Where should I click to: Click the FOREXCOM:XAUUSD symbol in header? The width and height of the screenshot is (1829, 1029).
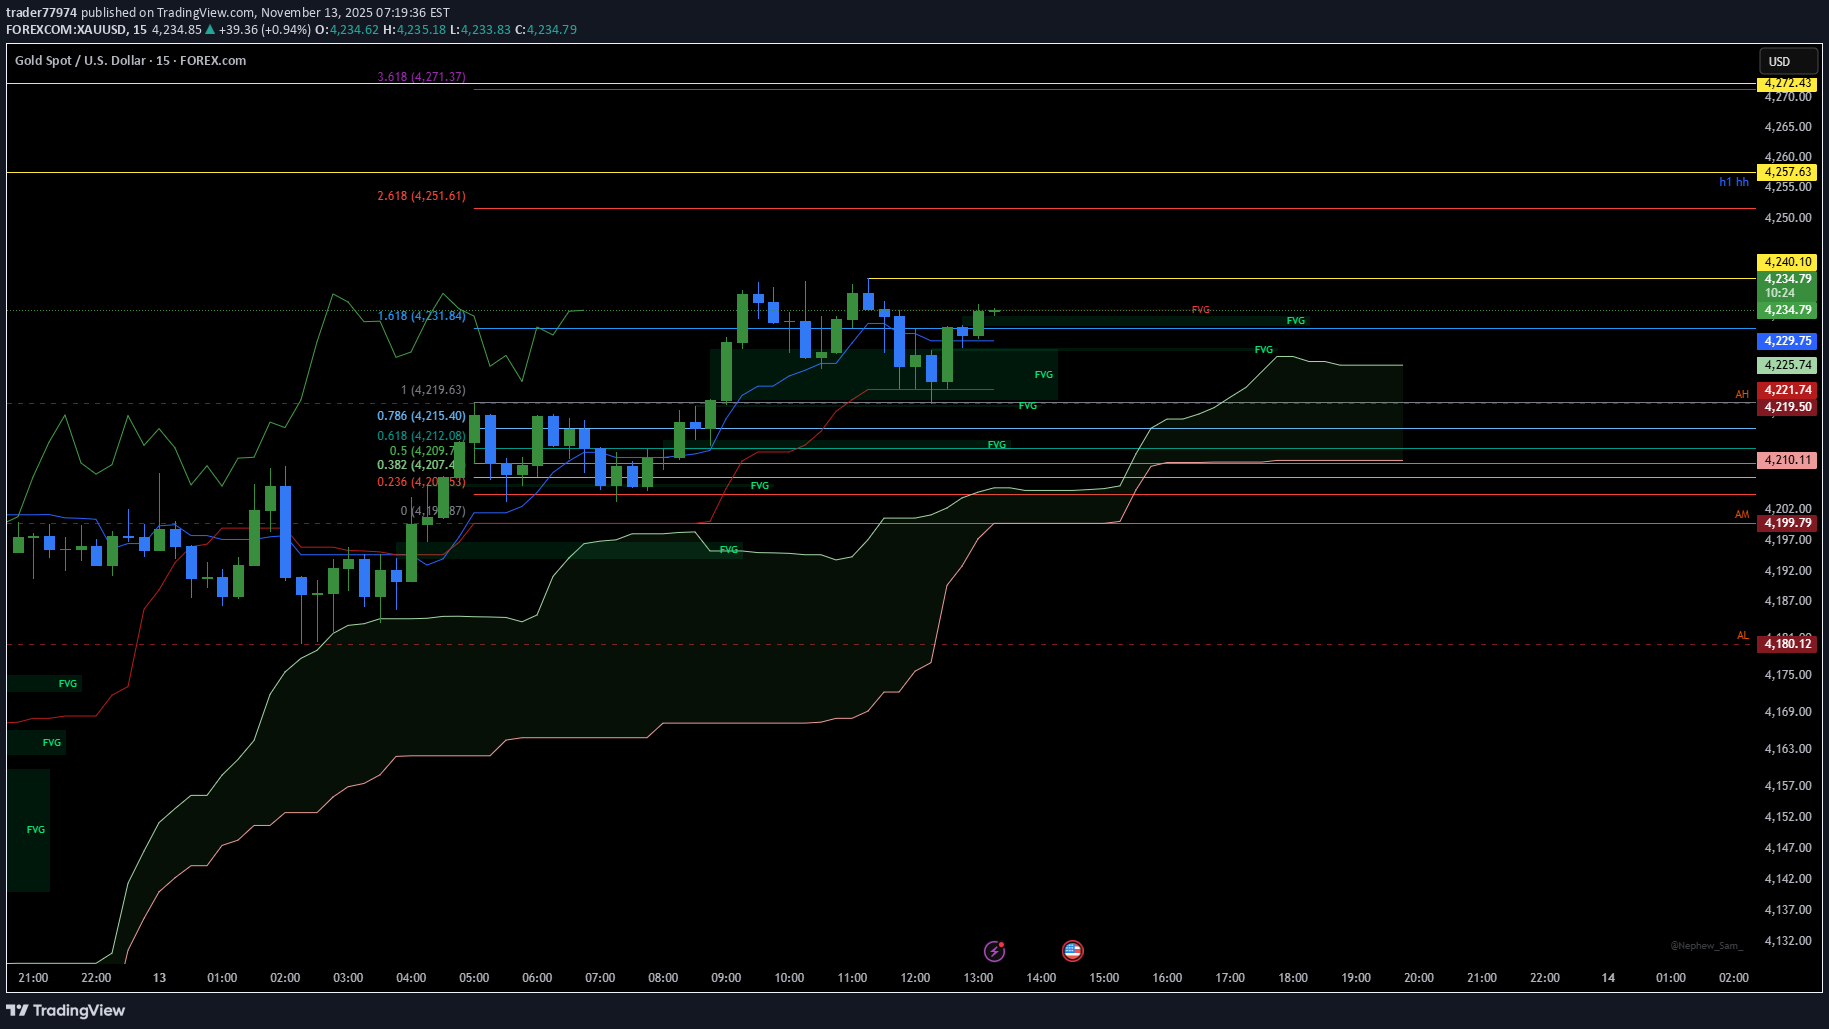tap(66, 30)
